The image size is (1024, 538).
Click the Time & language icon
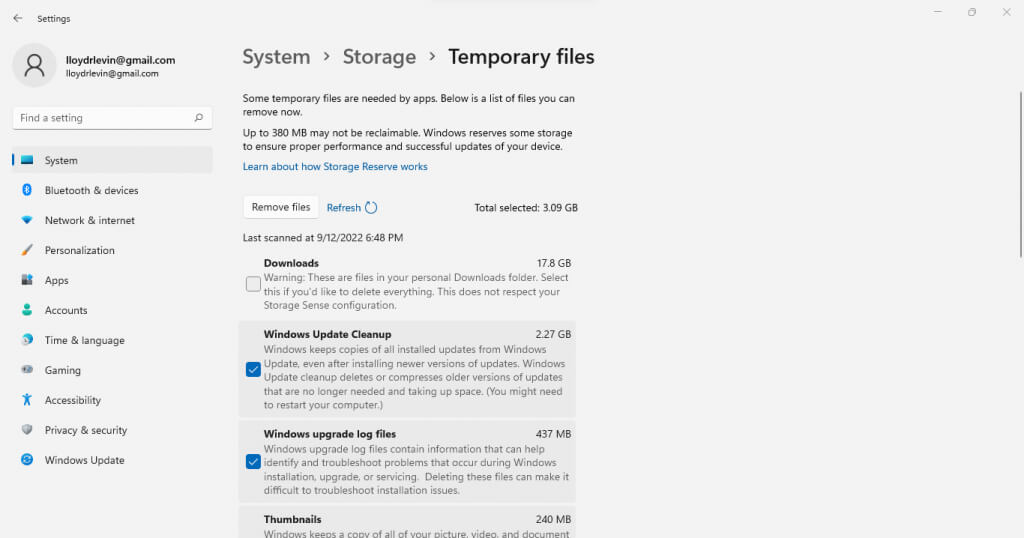pos(27,340)
